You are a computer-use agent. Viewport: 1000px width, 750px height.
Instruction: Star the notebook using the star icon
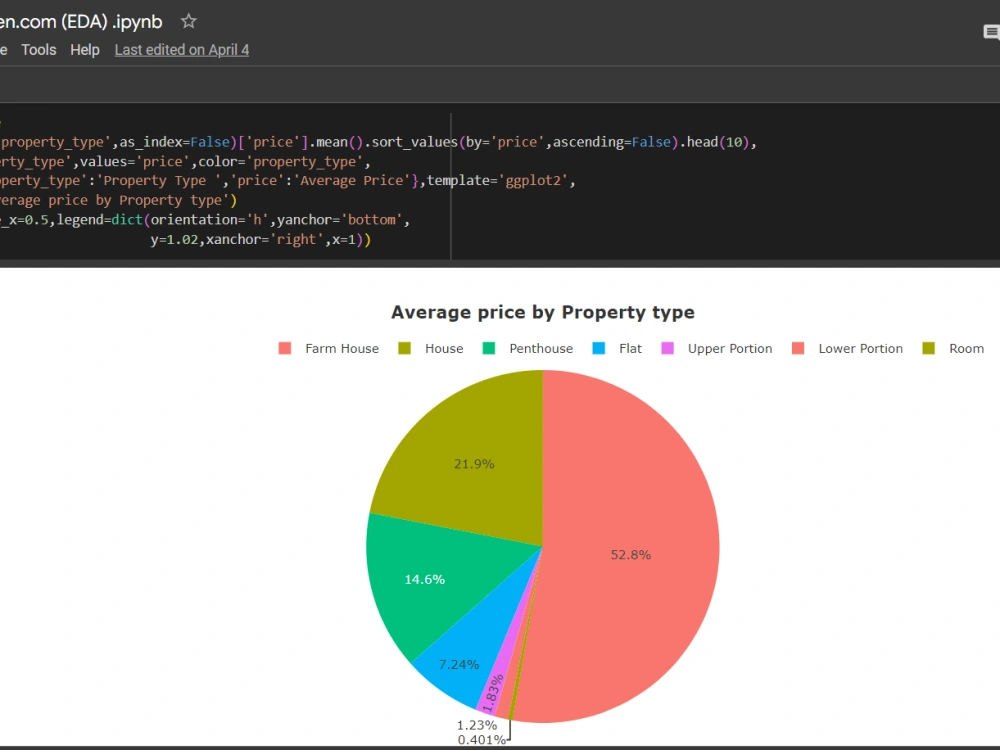tap(187, 20)
